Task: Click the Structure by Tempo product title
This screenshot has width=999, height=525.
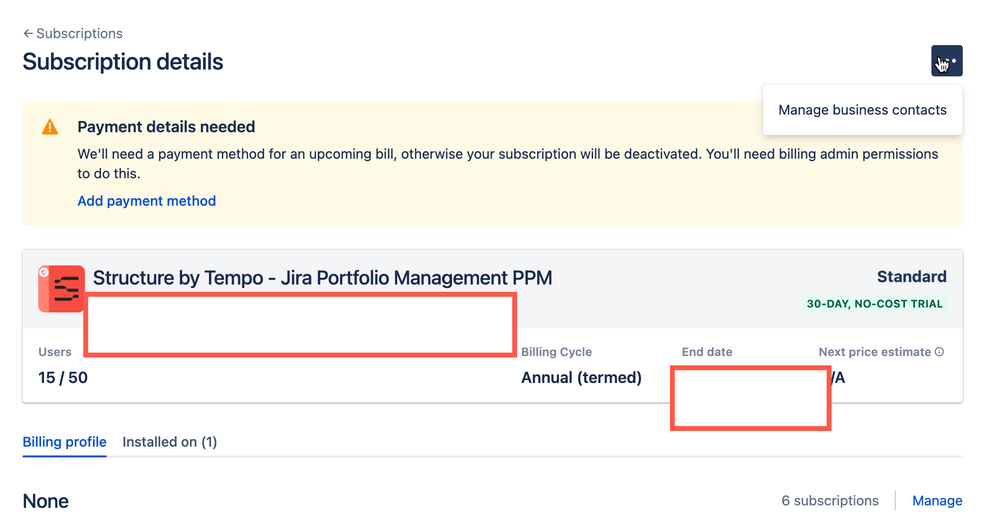Action: [322, 278]
